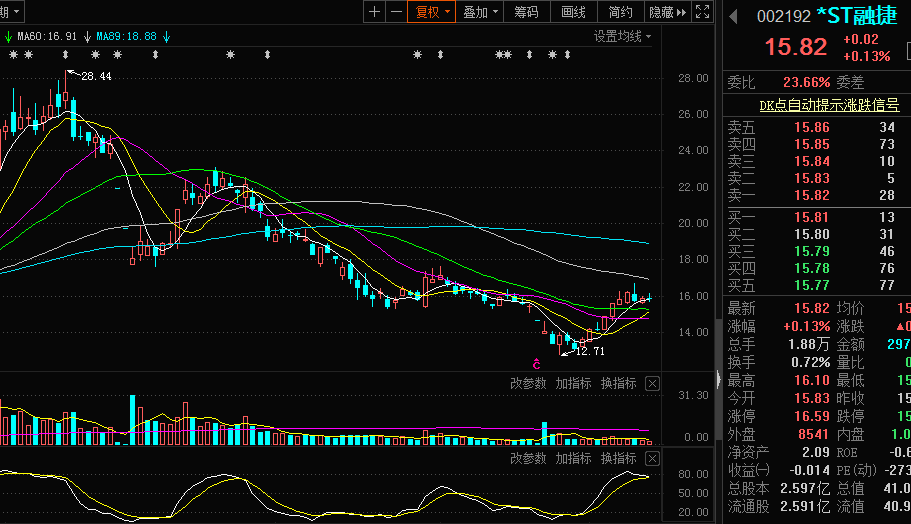Click the 31.30 volume axis label

693,396
